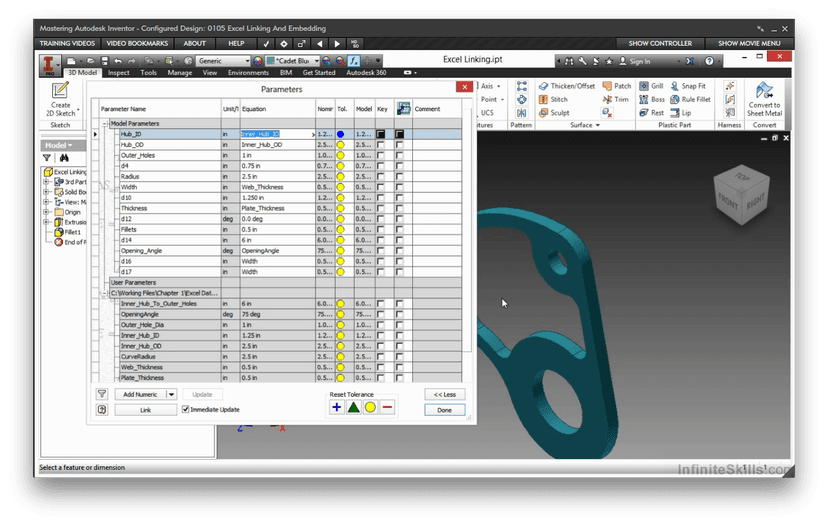The image size is (828, 525).
Task: Click the filter funnel icon in model browser
Action: (x=47, y=158)
